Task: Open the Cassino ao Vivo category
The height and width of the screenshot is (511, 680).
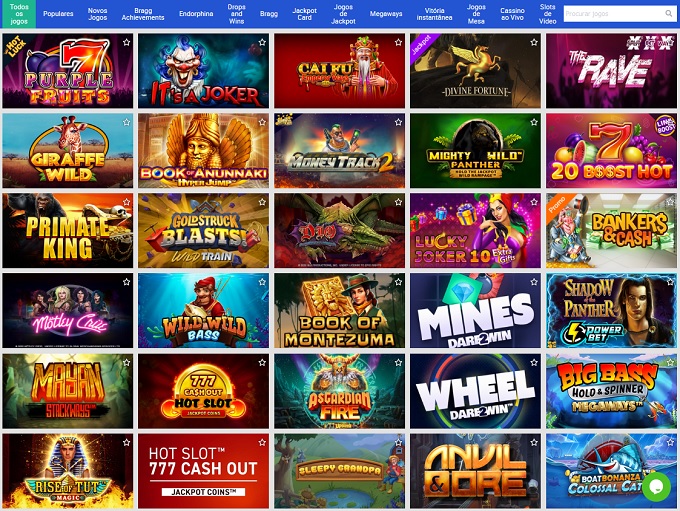Action: (512, 14)
